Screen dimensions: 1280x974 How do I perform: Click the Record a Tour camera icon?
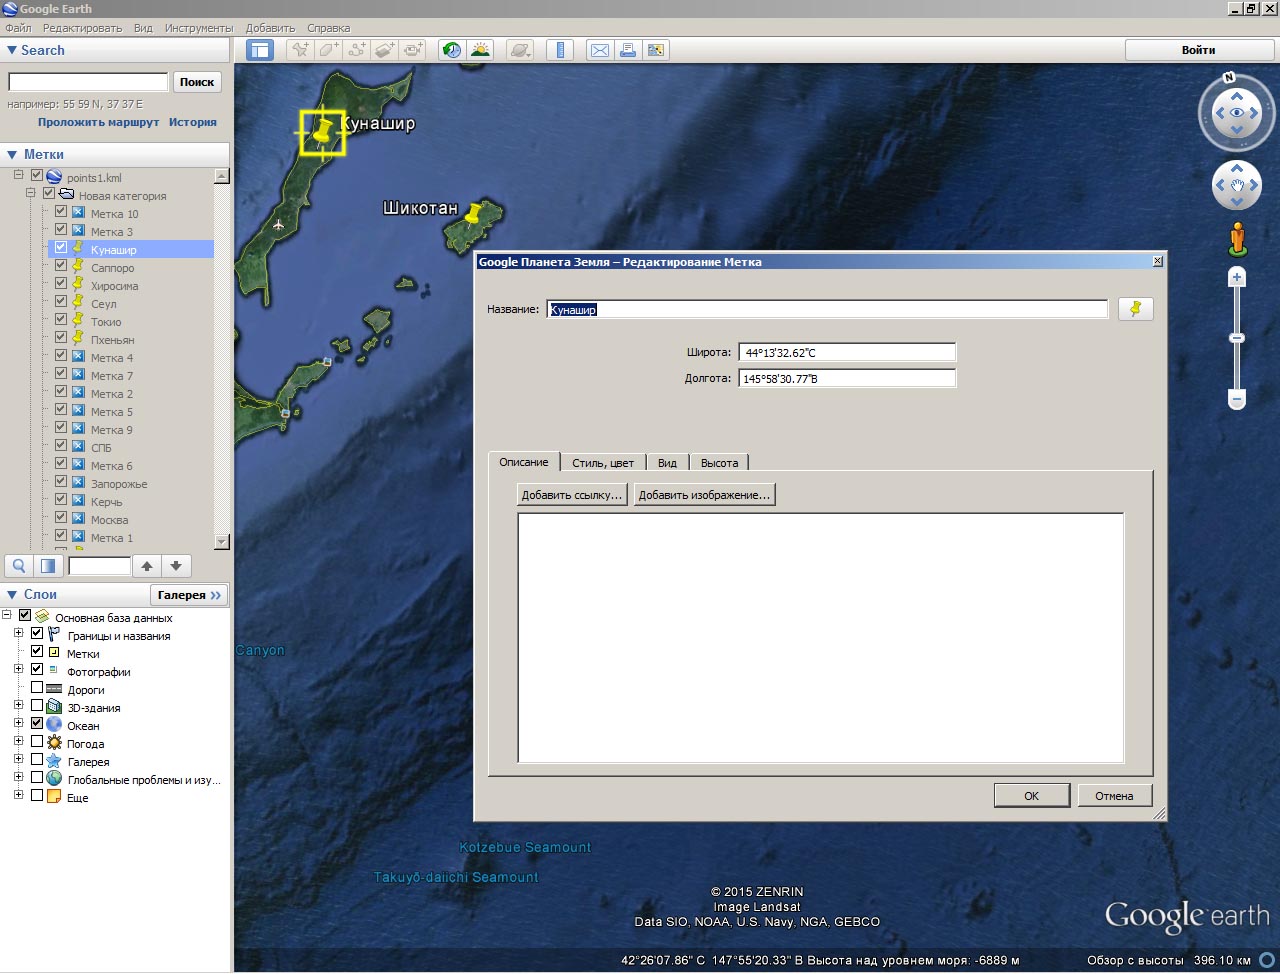coord(413,50)
